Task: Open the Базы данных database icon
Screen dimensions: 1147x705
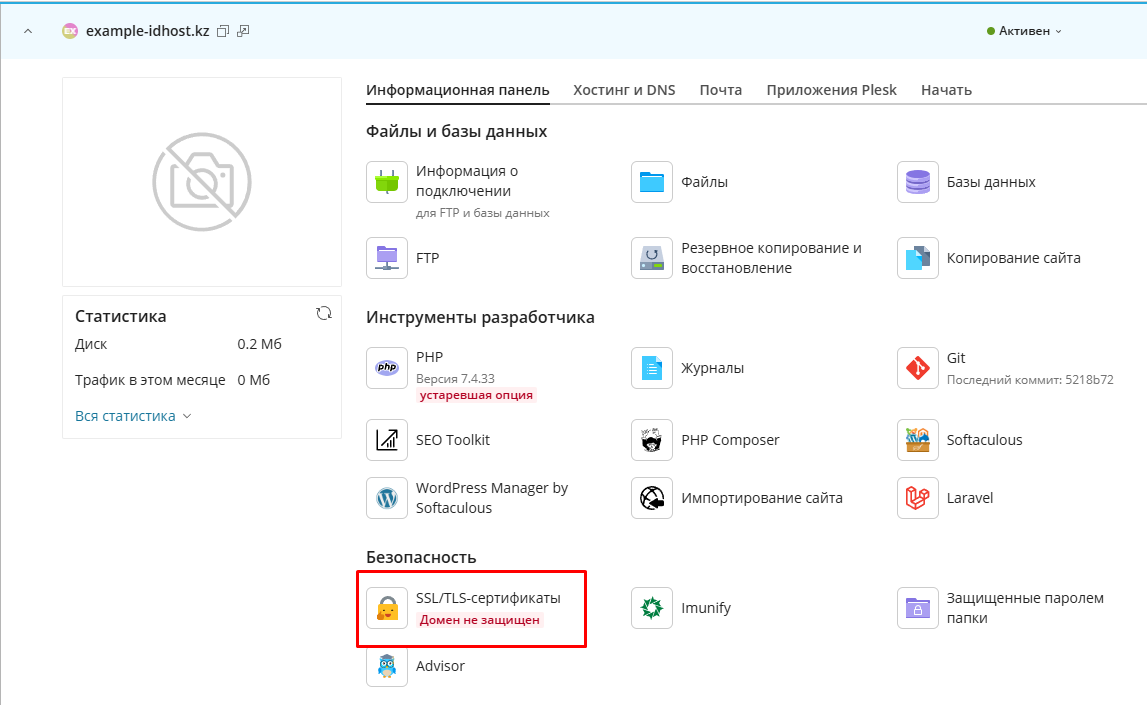Action: coord(918,182)
